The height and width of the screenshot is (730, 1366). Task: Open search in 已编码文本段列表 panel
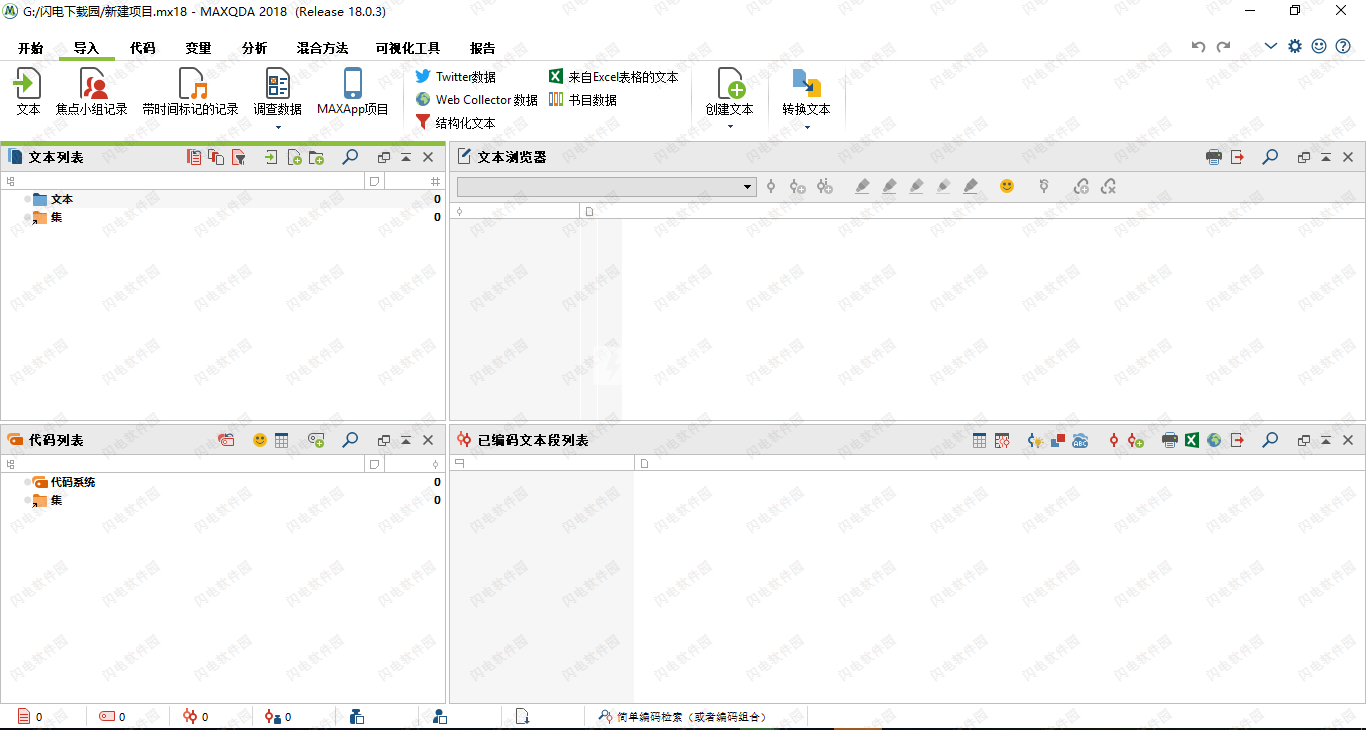click(x=1270, y=440)
